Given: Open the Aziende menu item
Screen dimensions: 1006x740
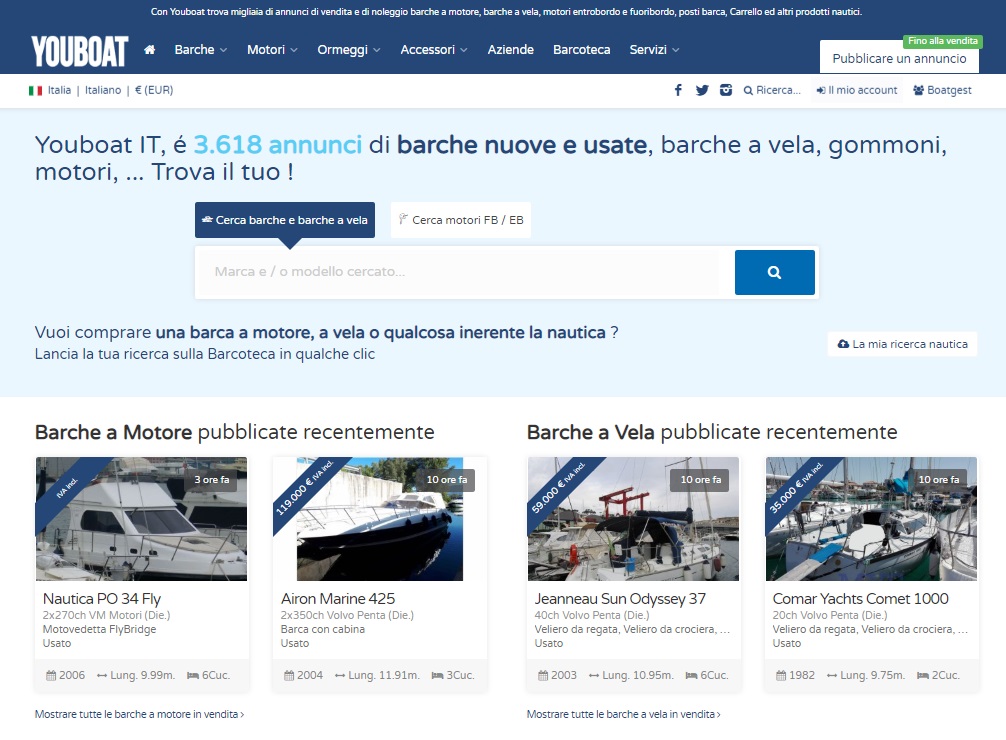Looking at the screenshot, I should [x=510, y=49].
